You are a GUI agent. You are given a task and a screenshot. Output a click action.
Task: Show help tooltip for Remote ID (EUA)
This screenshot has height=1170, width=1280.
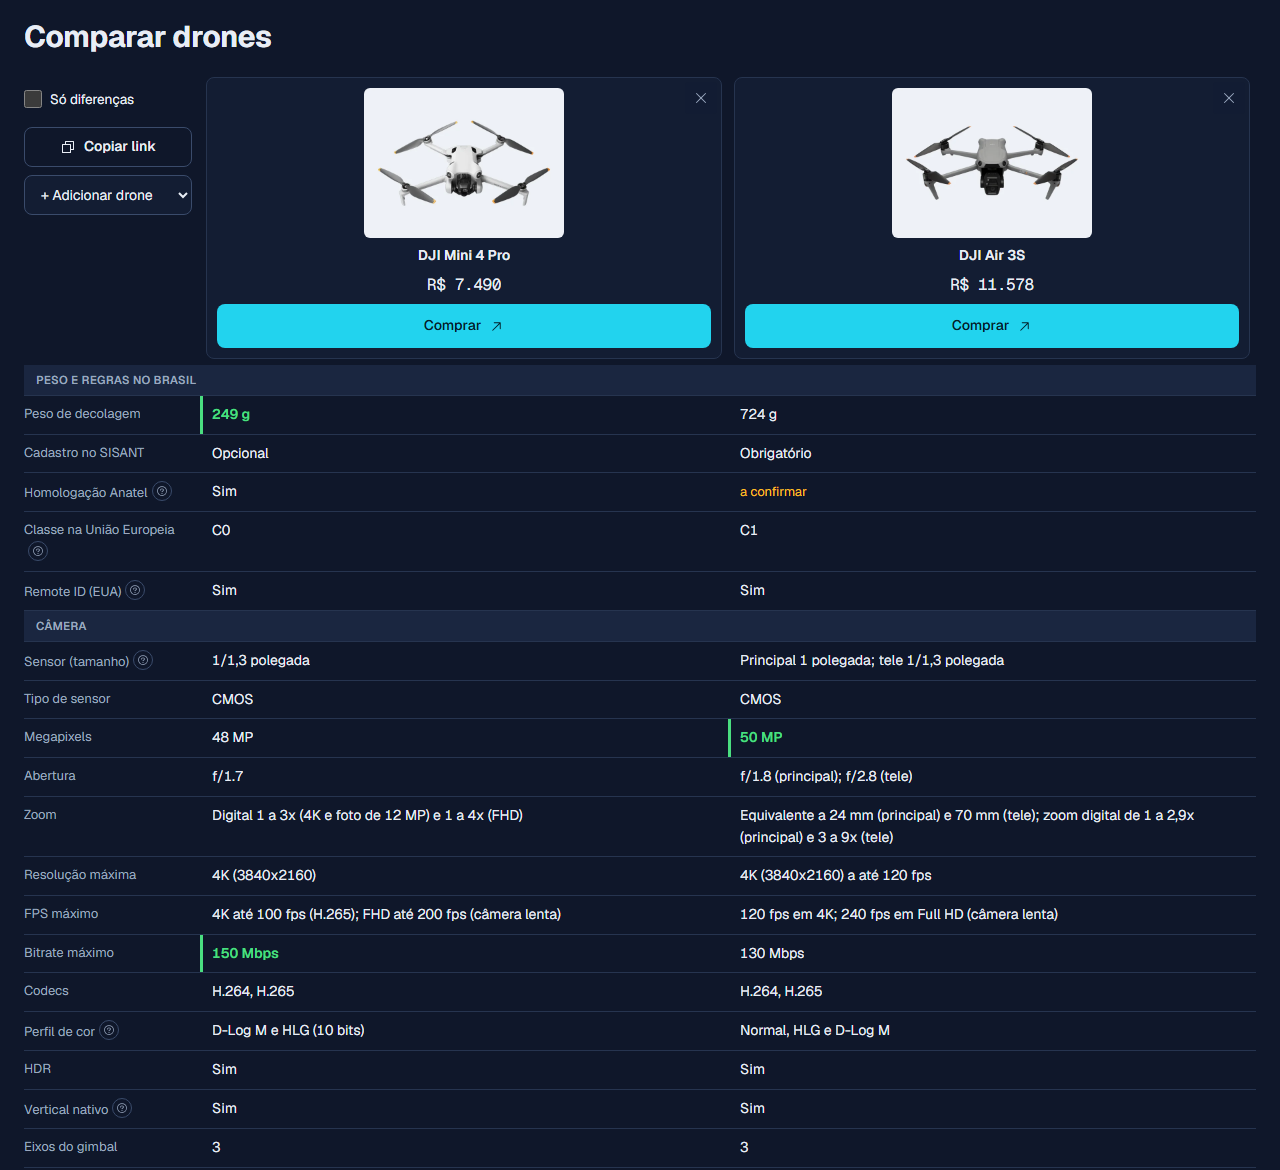(136, 590)
